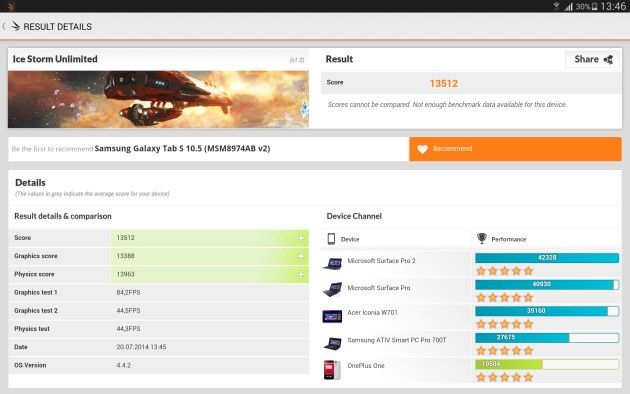Tap the battery icon in status bar
The height and width of the screenshot is (394, 630).
595,6
